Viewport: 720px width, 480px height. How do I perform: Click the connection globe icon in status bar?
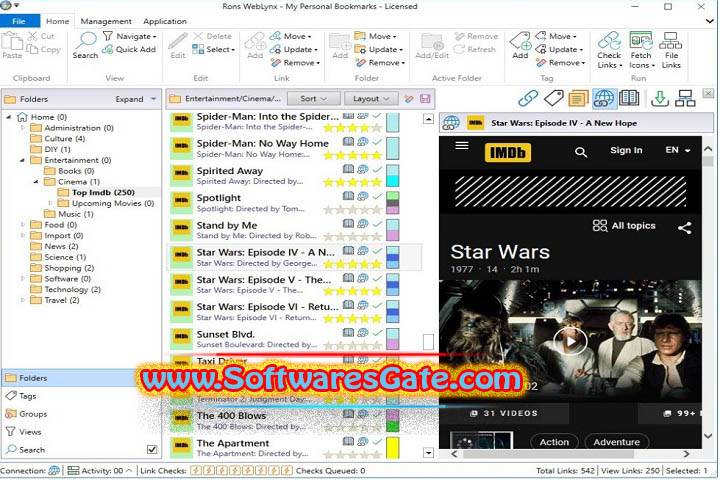coord(54,470)
